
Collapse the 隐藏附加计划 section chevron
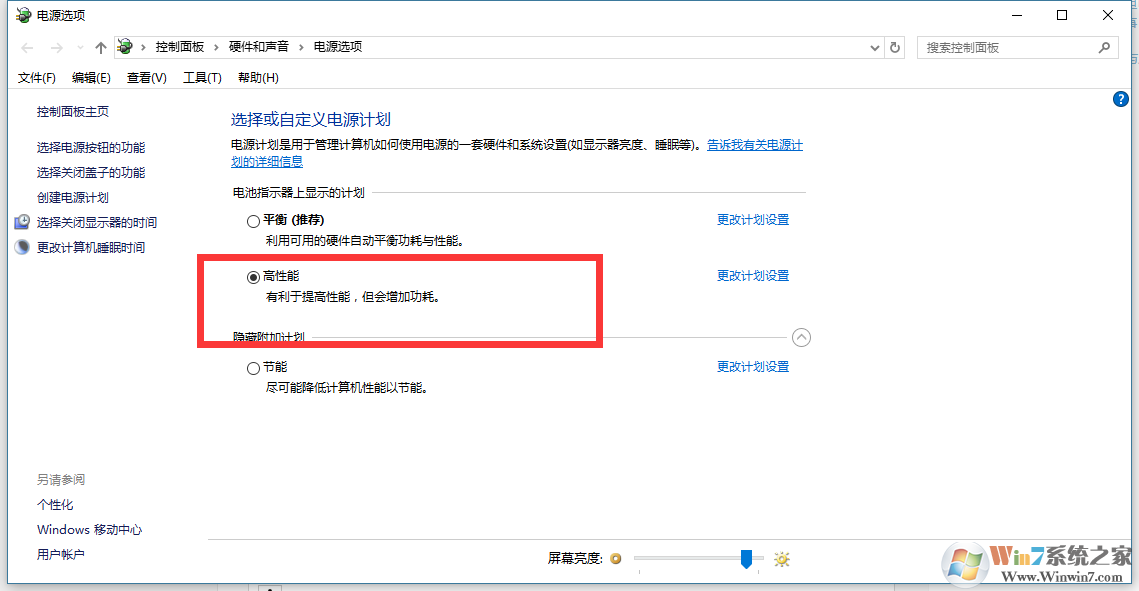click(x=801, y=337)
